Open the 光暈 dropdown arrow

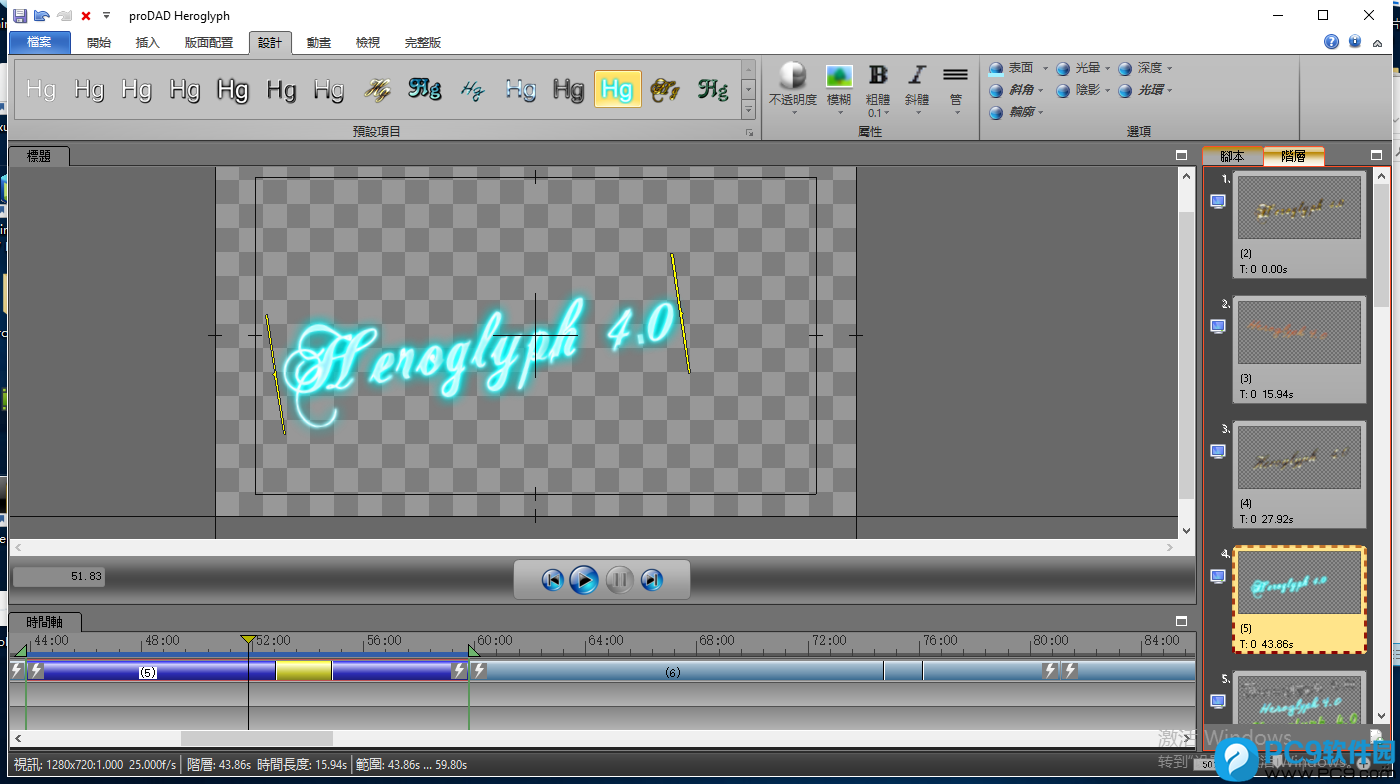pos(1108,69)
